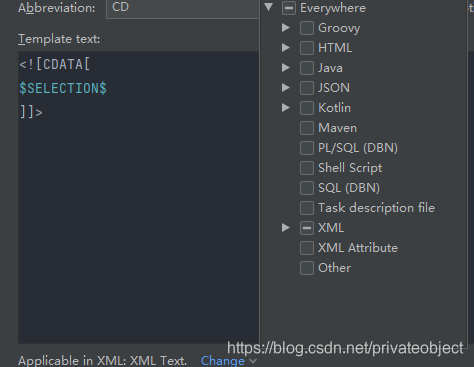Focus the Abbreviation field containing CD
Viewport: 474px width, 367px height.
(183, 8)
